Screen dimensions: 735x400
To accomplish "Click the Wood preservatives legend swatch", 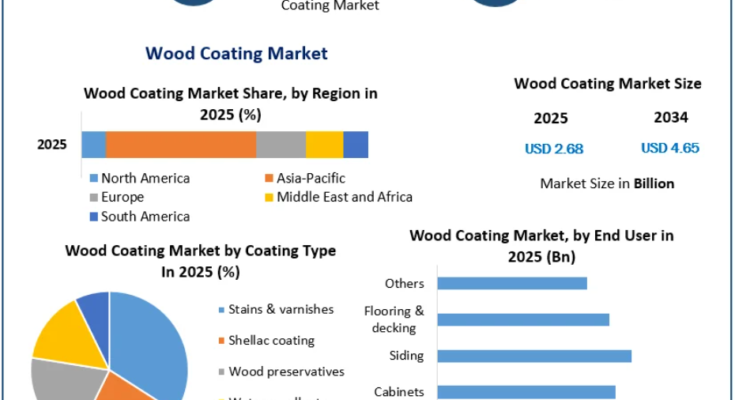I will pos(222,372).
